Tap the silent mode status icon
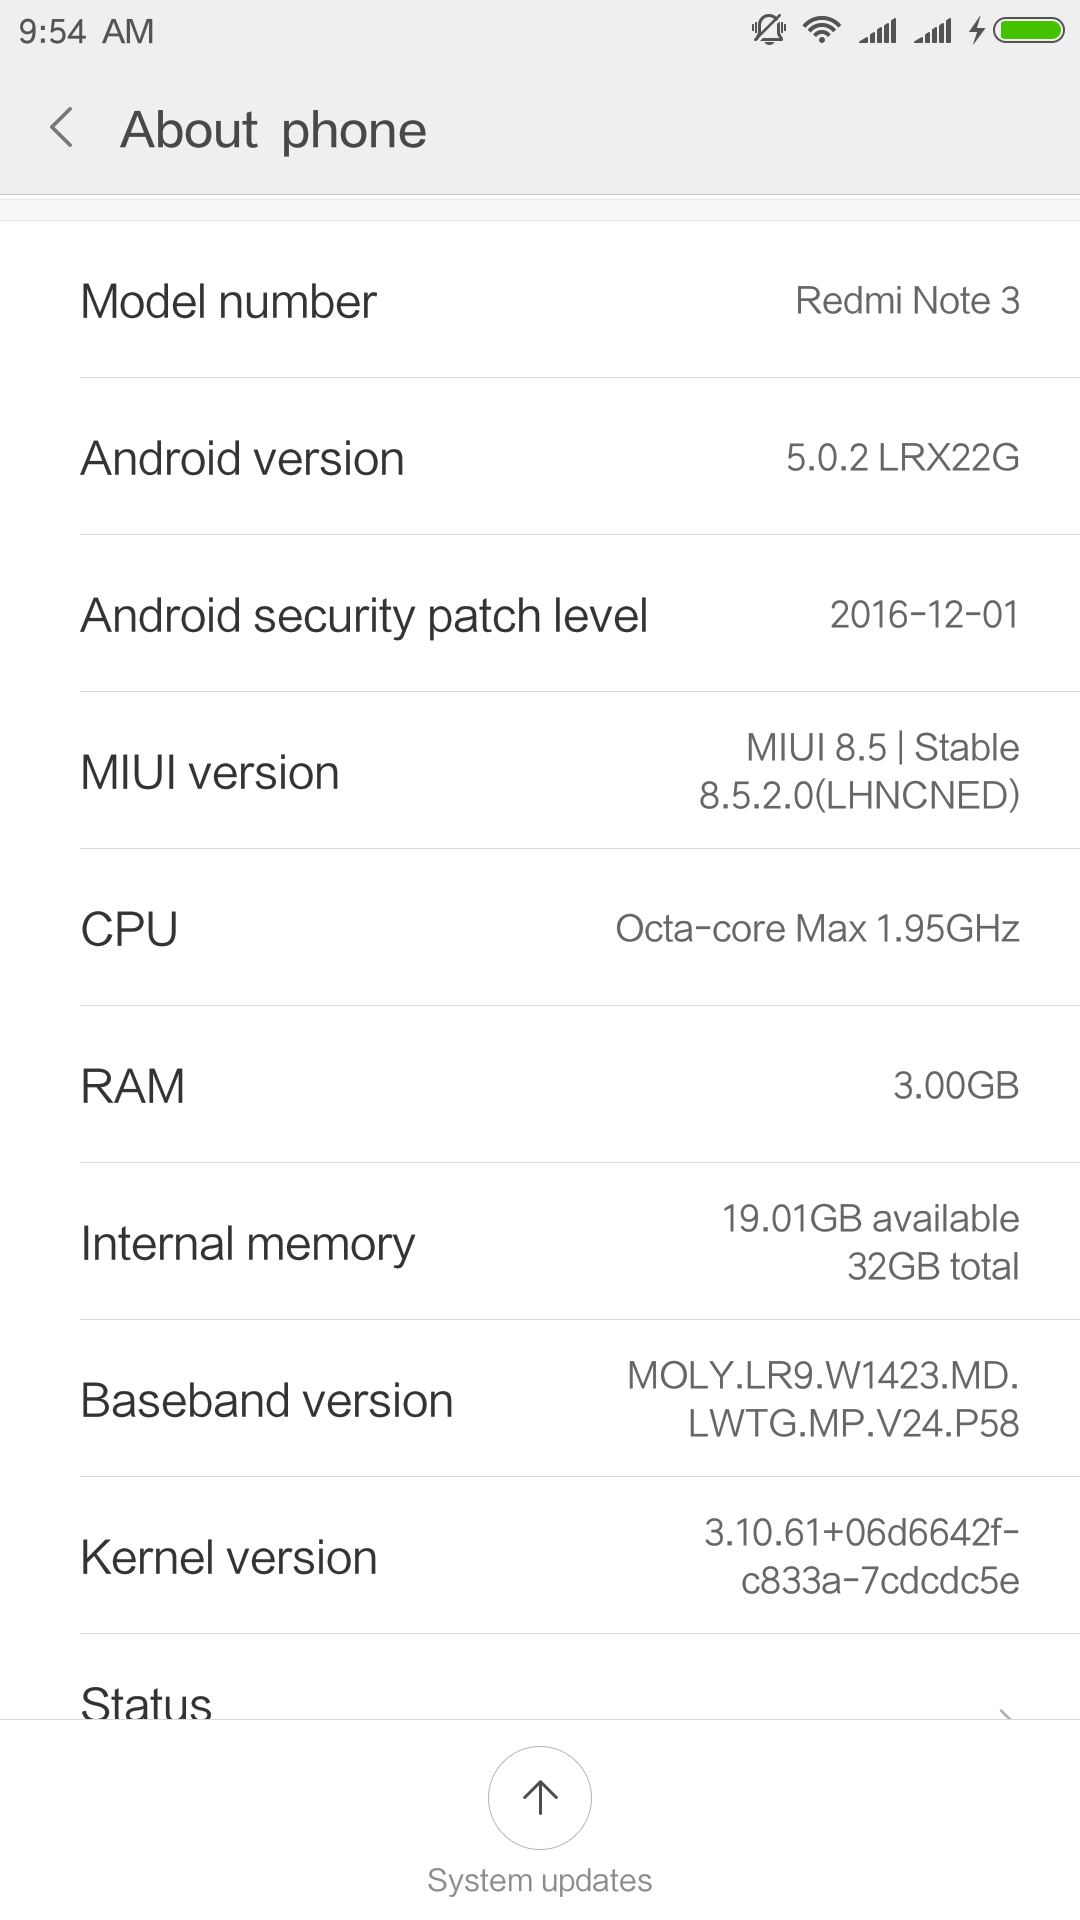This screenshot has height=1920, width=1080. pos(768,31)
